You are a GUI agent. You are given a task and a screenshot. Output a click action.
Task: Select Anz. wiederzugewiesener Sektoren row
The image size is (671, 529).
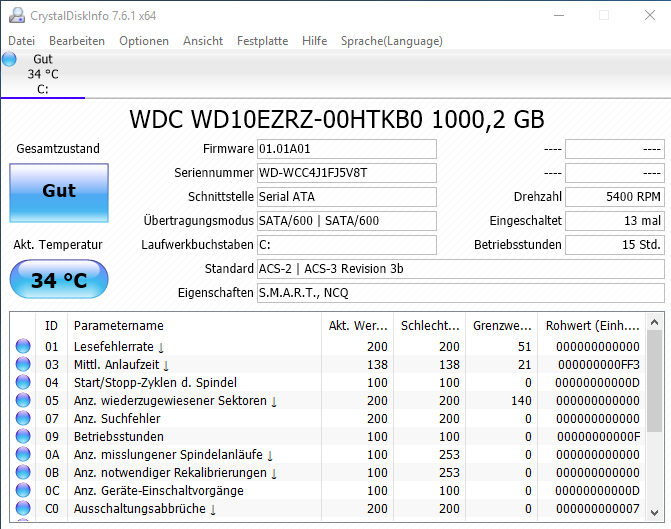[328, 400]
